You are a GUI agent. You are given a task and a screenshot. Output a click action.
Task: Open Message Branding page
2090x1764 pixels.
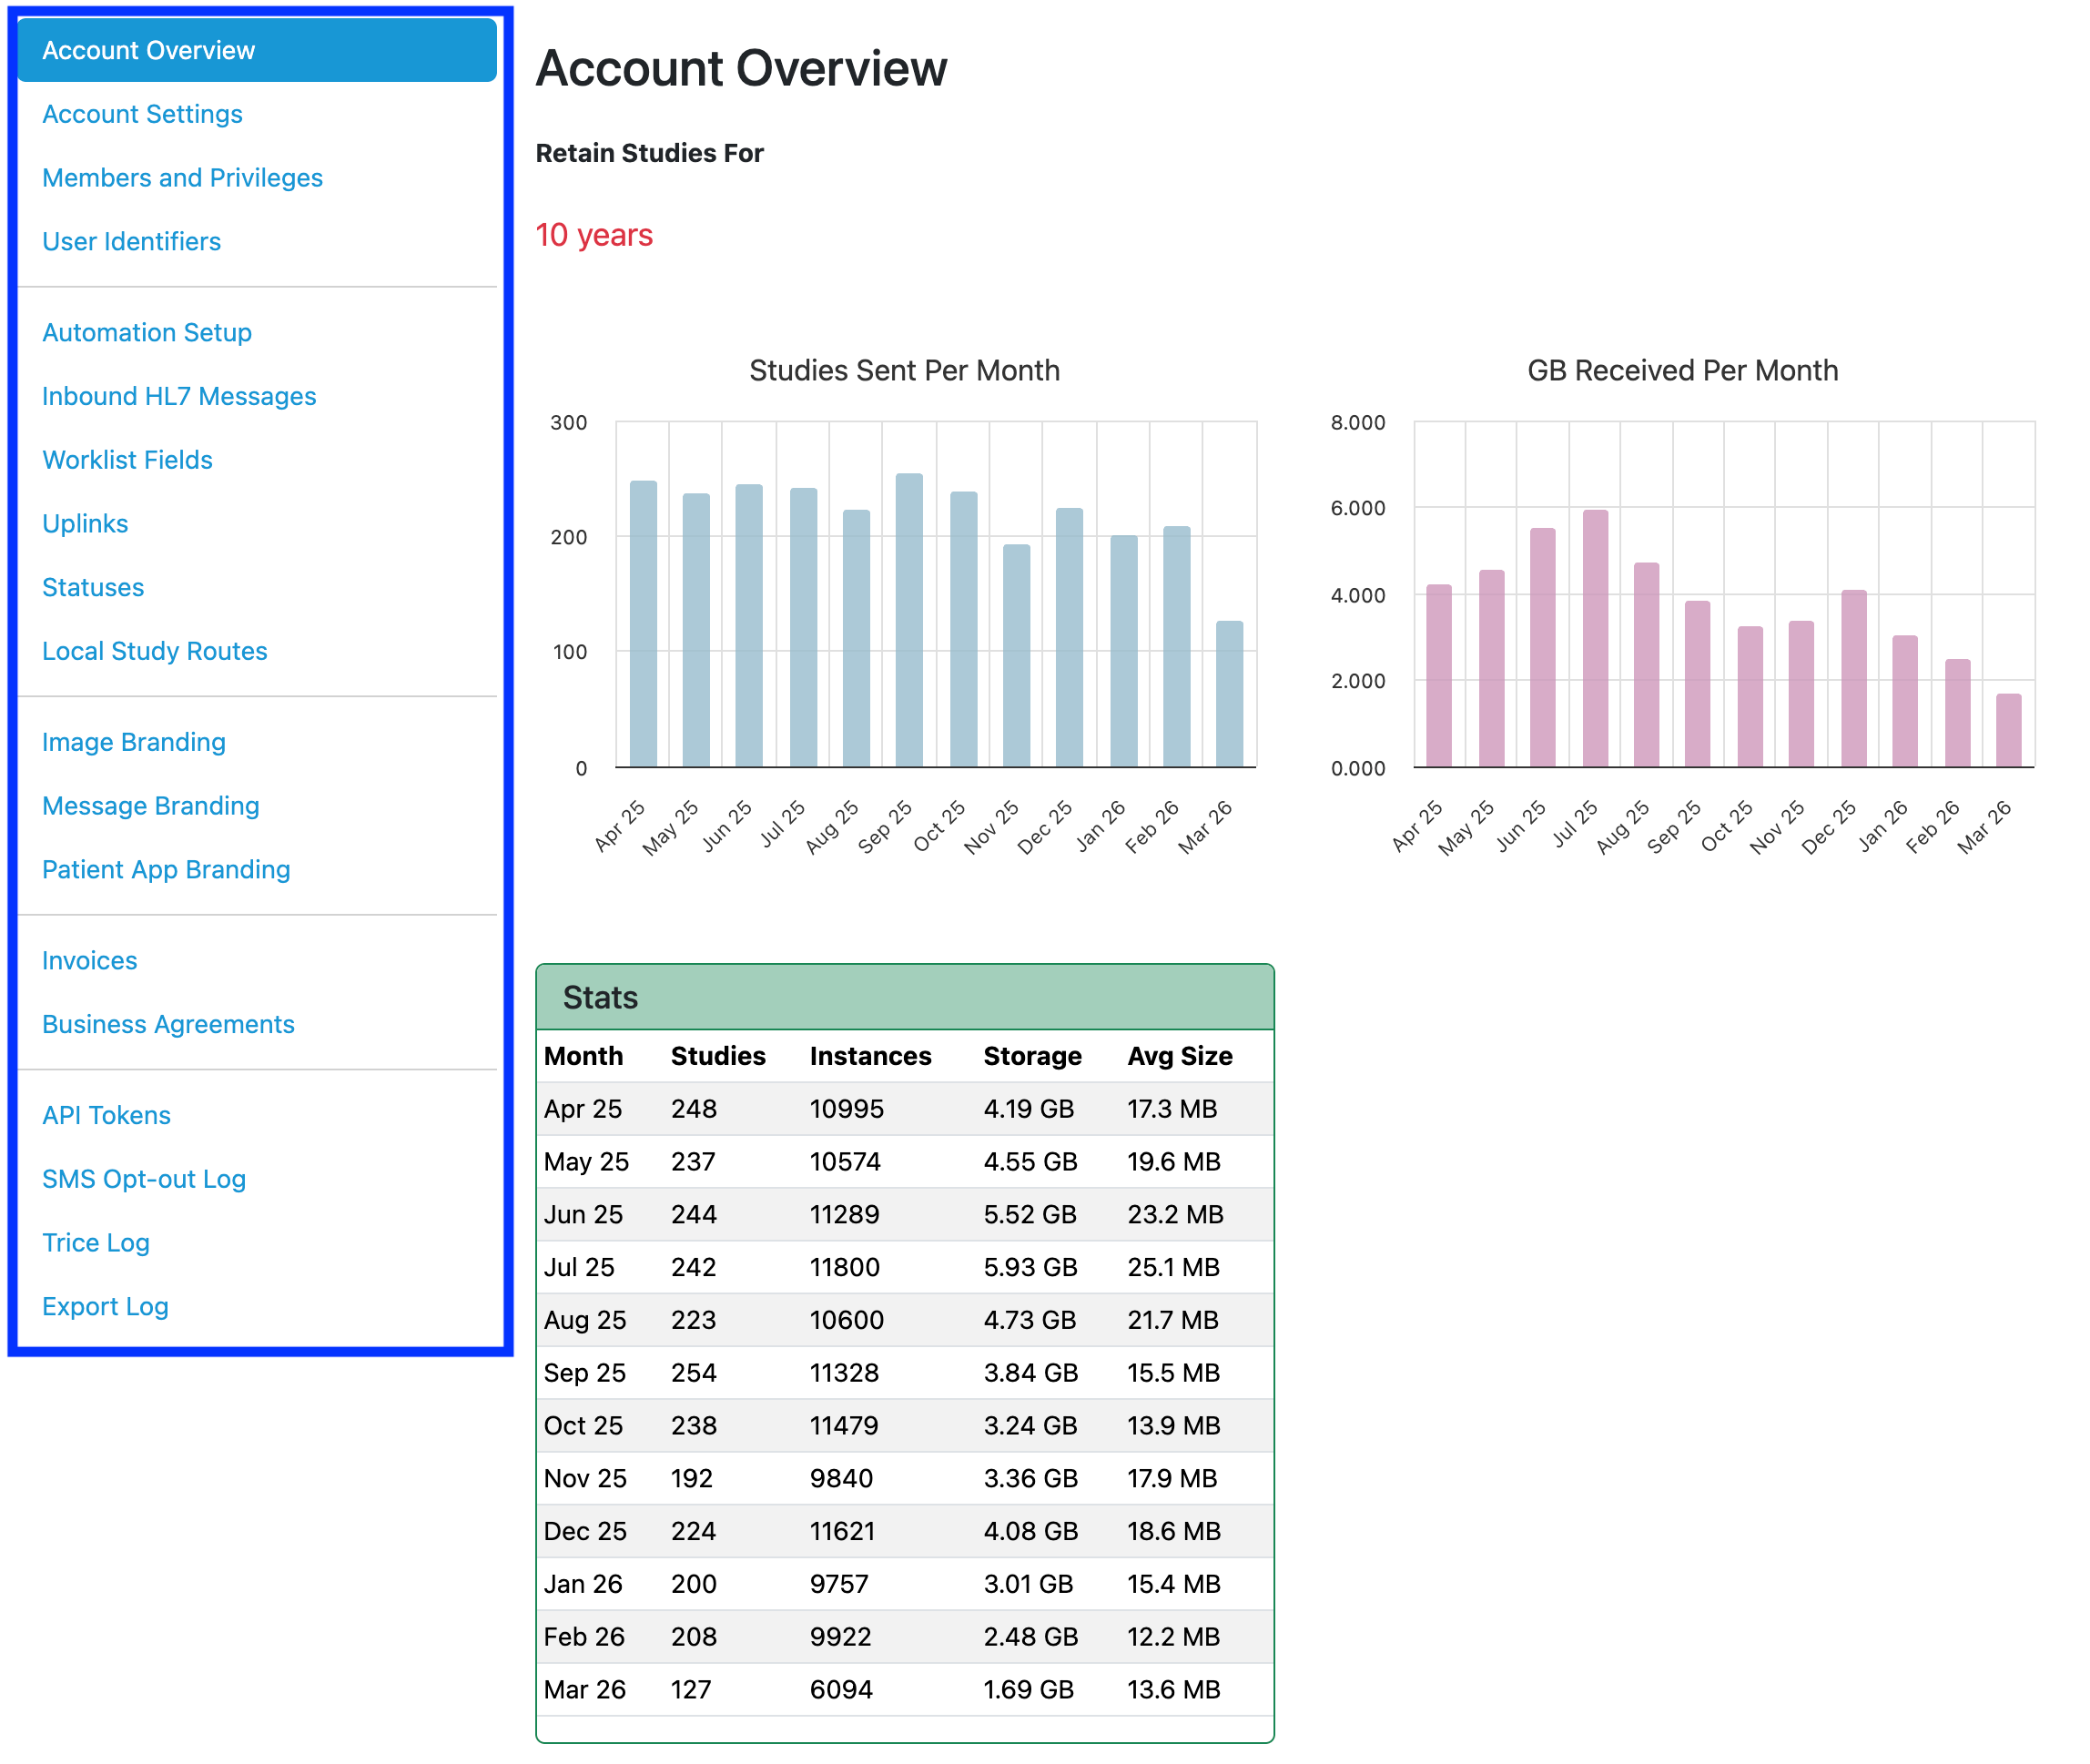(150, 806)
